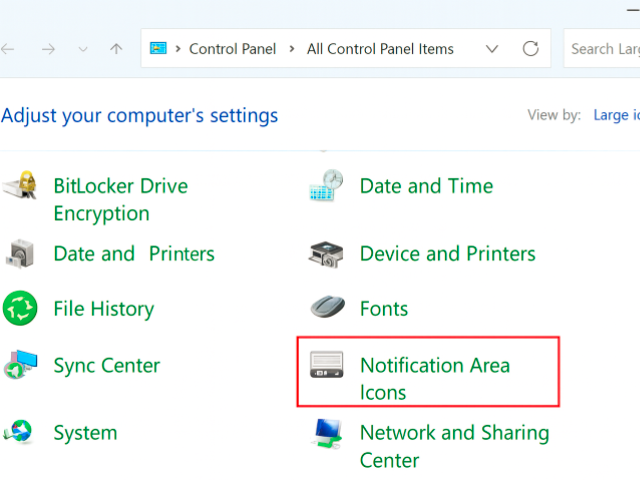Select All Control Panel Items breadcrumb
The height and width of the screenshot is (480, 640).
[380, 48]
